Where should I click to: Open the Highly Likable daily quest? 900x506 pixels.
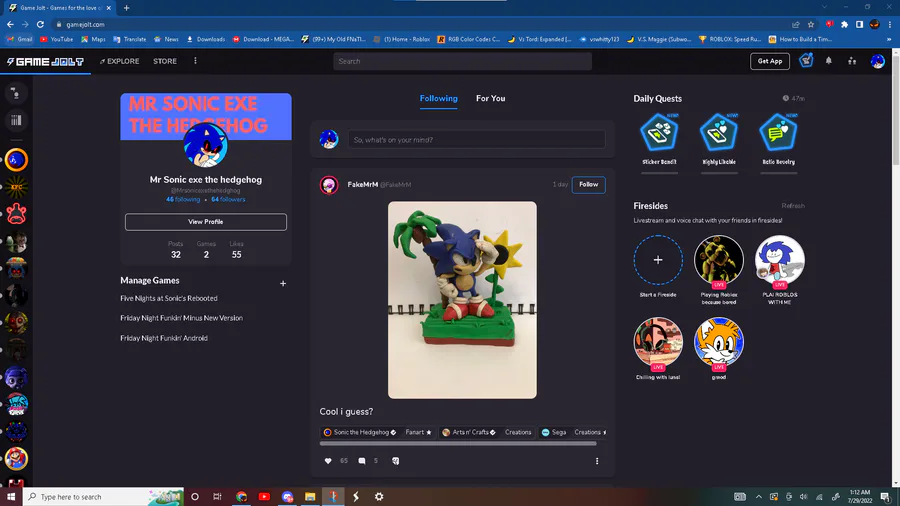(x=719, y=139)
